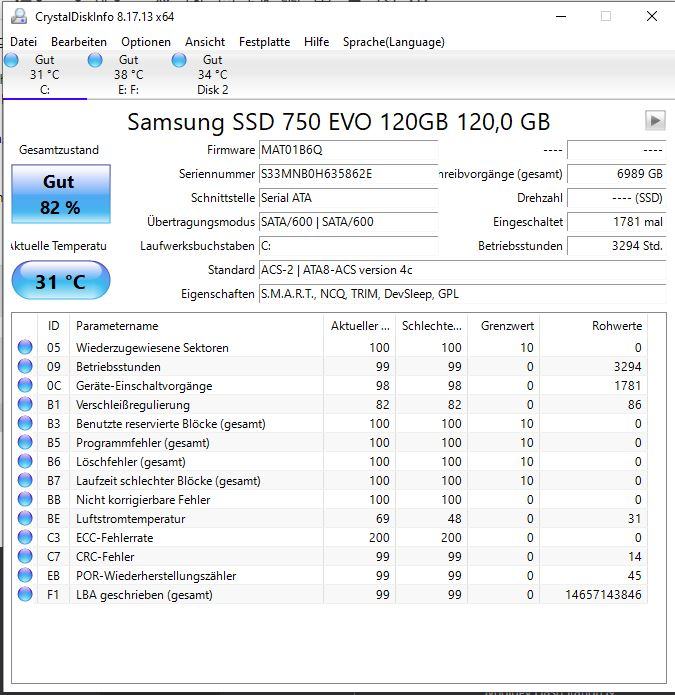The image size is (675, 695).
Task: Click raw value 86 in Verschleißregulierung row
Action: tap(634, 405)
